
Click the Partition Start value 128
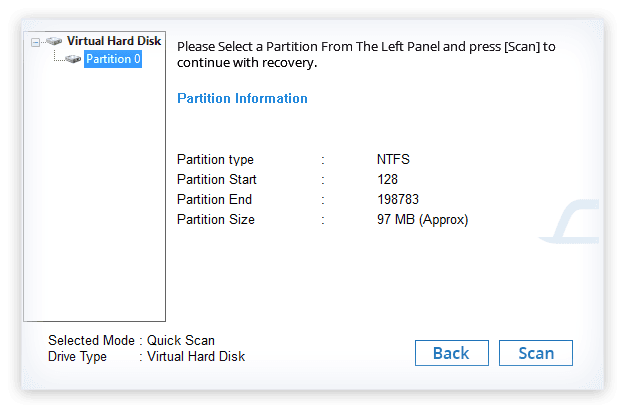[387, 179]
